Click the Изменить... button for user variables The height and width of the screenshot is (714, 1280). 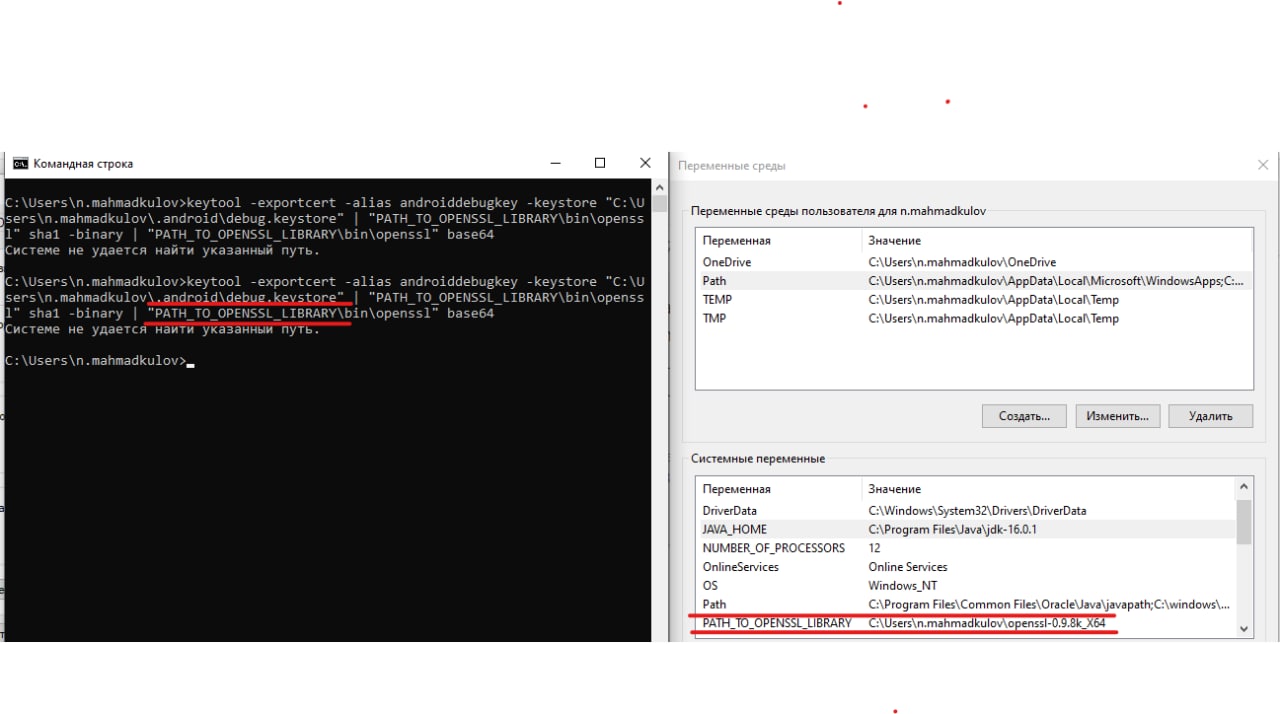tap(1117, 415)
